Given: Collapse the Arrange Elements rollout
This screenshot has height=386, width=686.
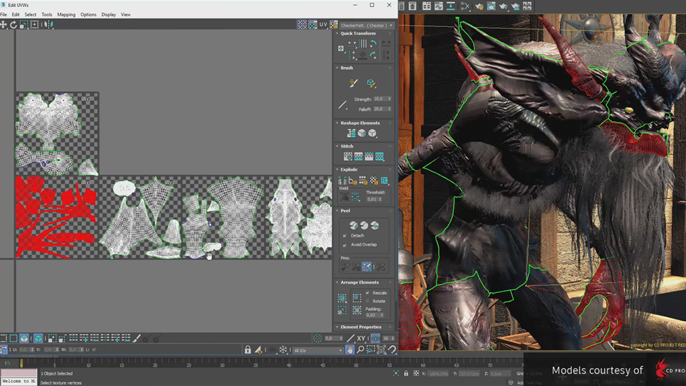Looking at the screenshot, I should (337, 282).
